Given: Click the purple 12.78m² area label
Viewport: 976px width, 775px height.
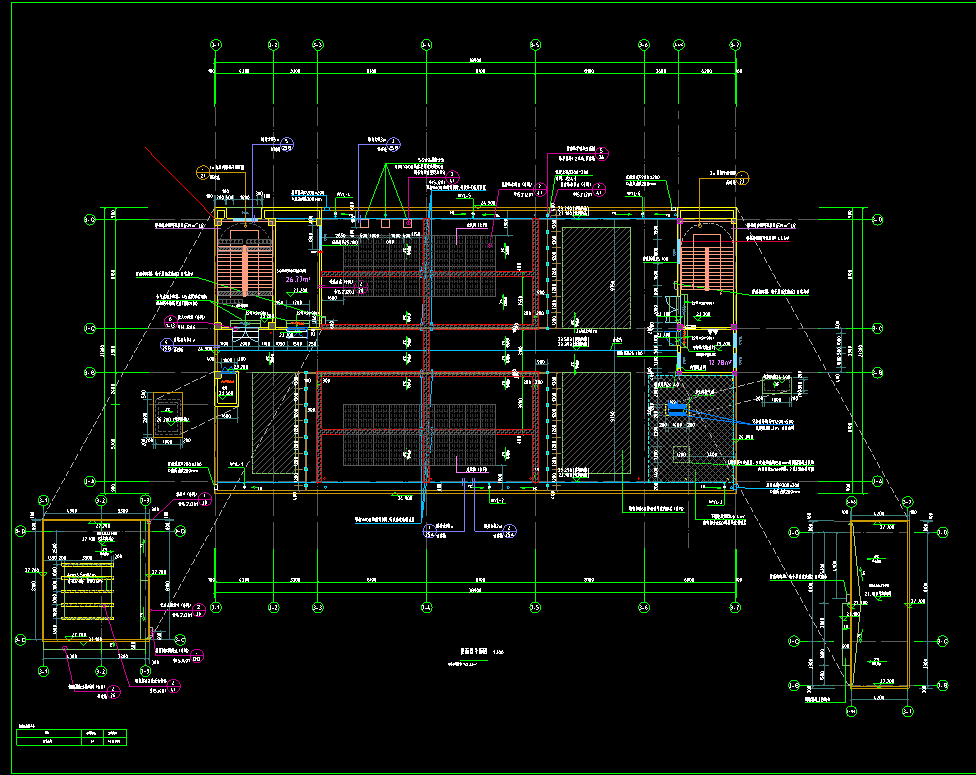Looking at the screenshot, I should point(720,363).
